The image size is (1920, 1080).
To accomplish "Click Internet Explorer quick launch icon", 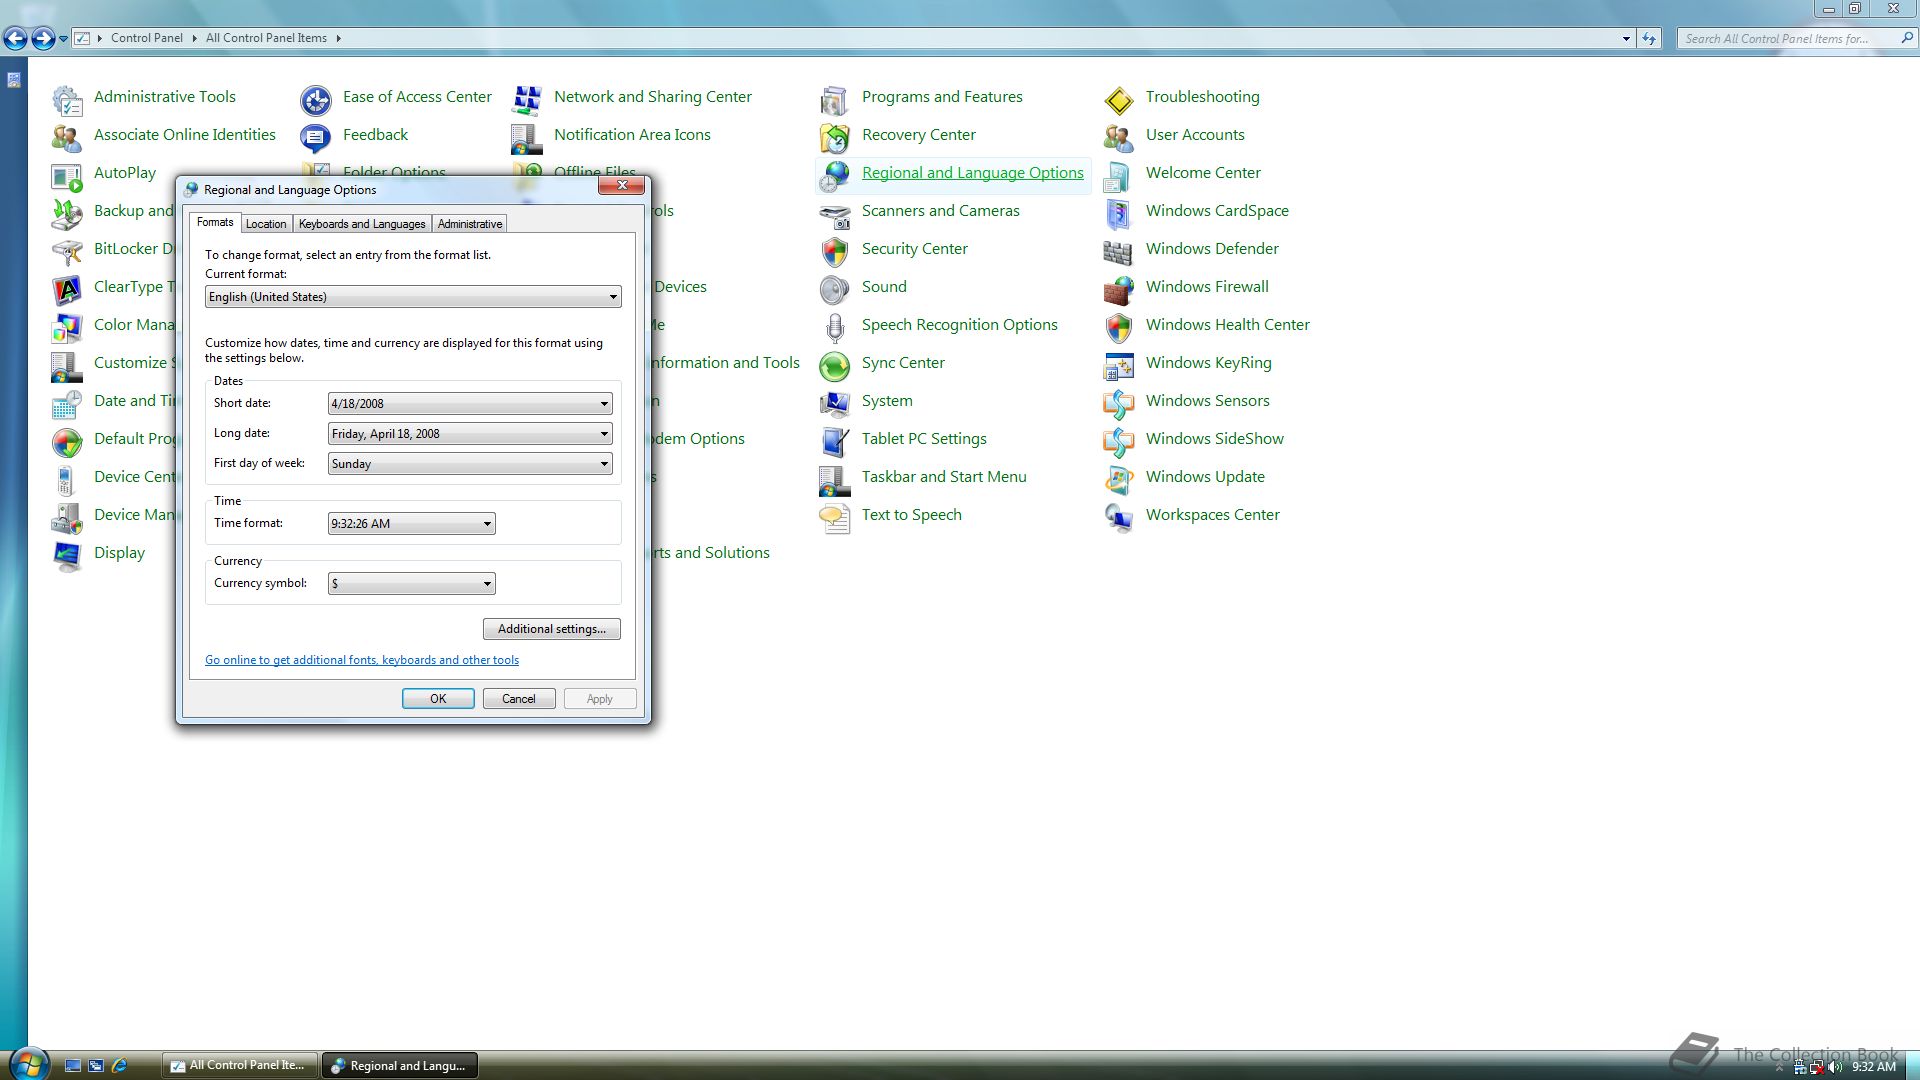I will (119, 1066).
